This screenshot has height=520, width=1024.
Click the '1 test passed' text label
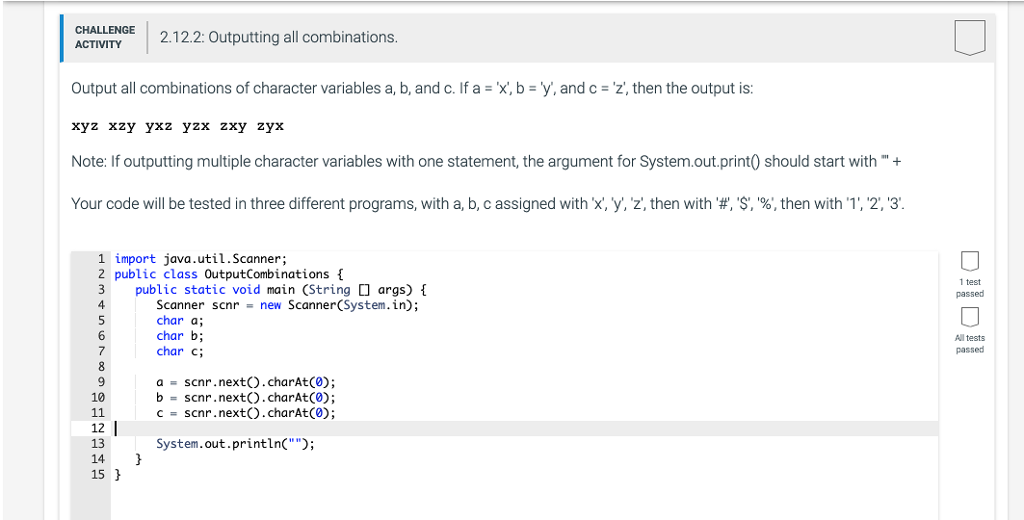(970, 288)
